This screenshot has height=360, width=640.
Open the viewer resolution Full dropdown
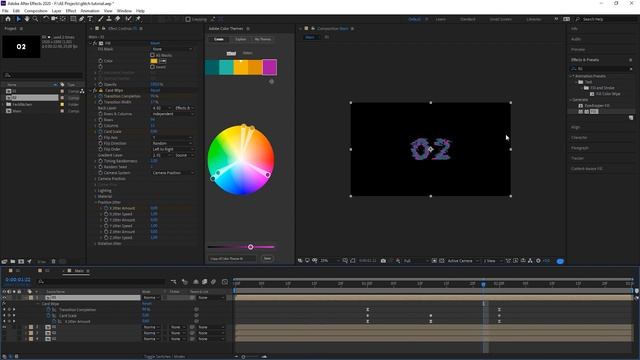point(416,260)
